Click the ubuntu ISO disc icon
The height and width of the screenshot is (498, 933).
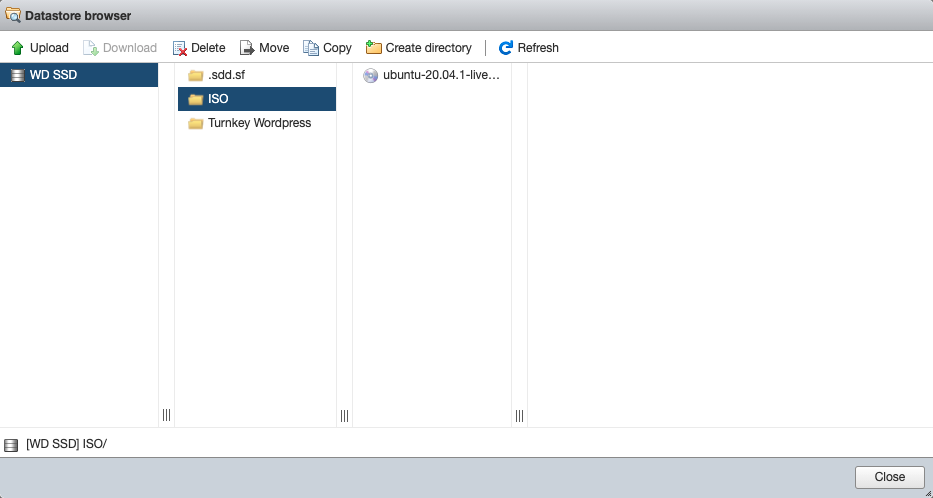point(371,76)
